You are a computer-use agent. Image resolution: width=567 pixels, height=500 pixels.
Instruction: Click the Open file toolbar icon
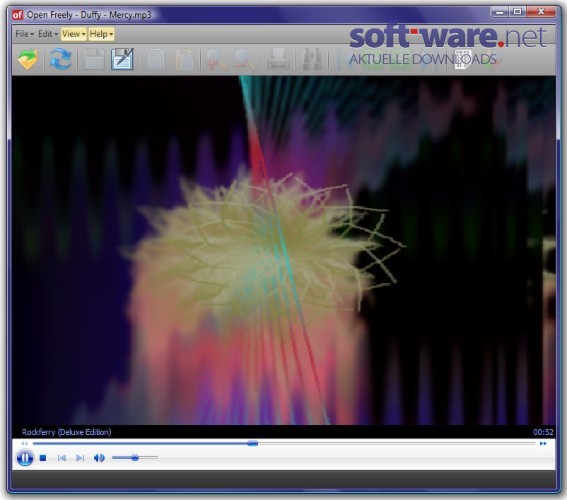pos(28,59)
